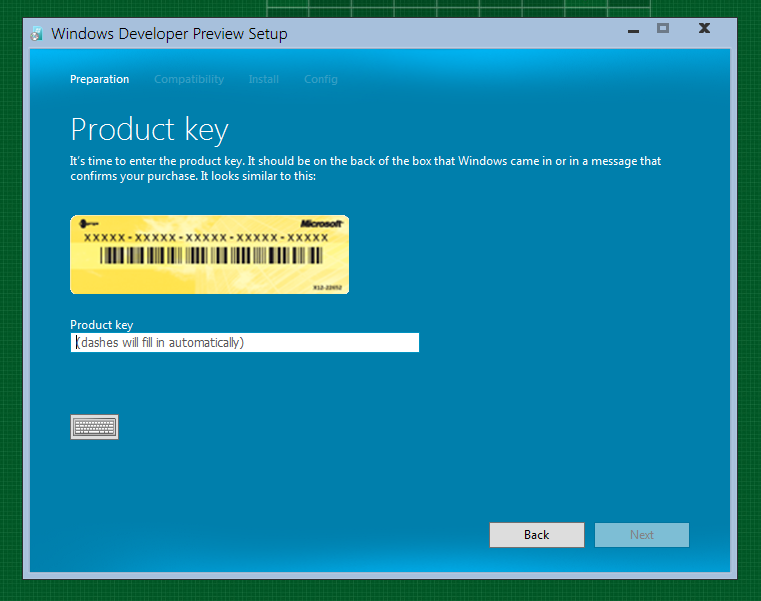This screenshot has width=761, height=601.
Task: Click the instruction text about entering product key
Action: [x=365, y=168]
